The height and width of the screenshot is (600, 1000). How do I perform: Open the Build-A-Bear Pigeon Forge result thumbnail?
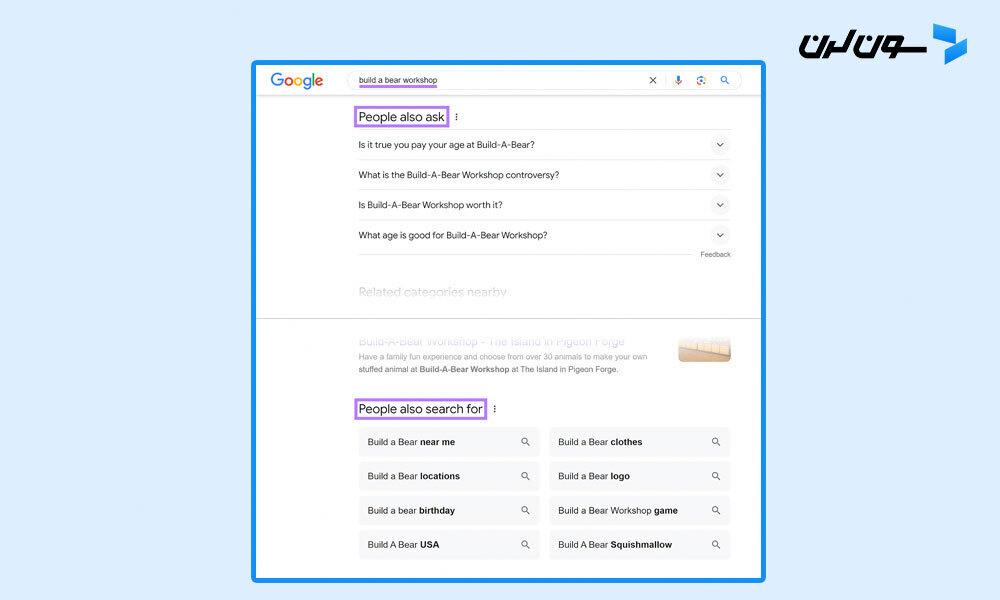click(x=704, y=349)
